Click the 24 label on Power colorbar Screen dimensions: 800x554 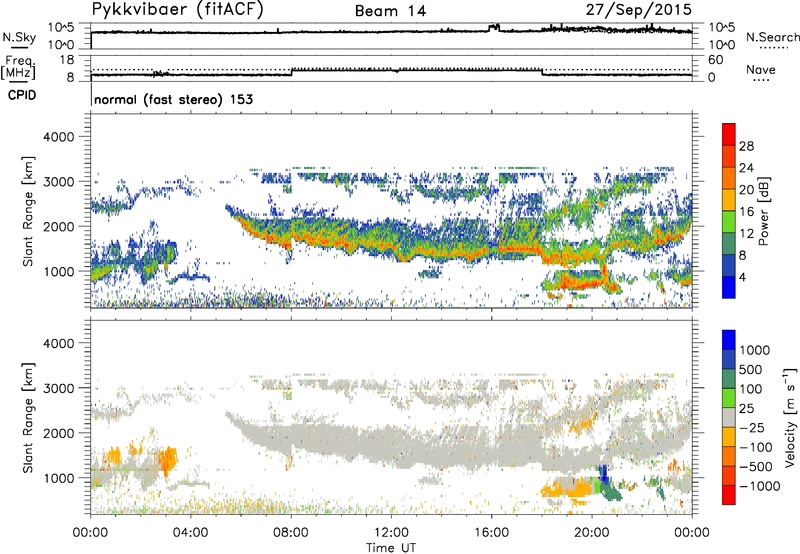746,168
